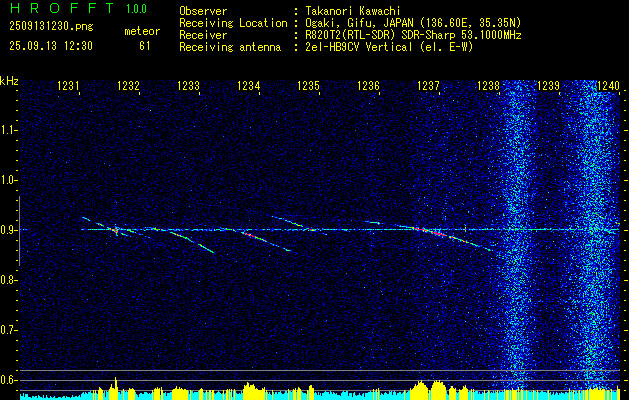
Task: Click the file name 2509131230.png
Action: (x=51, y=27)
